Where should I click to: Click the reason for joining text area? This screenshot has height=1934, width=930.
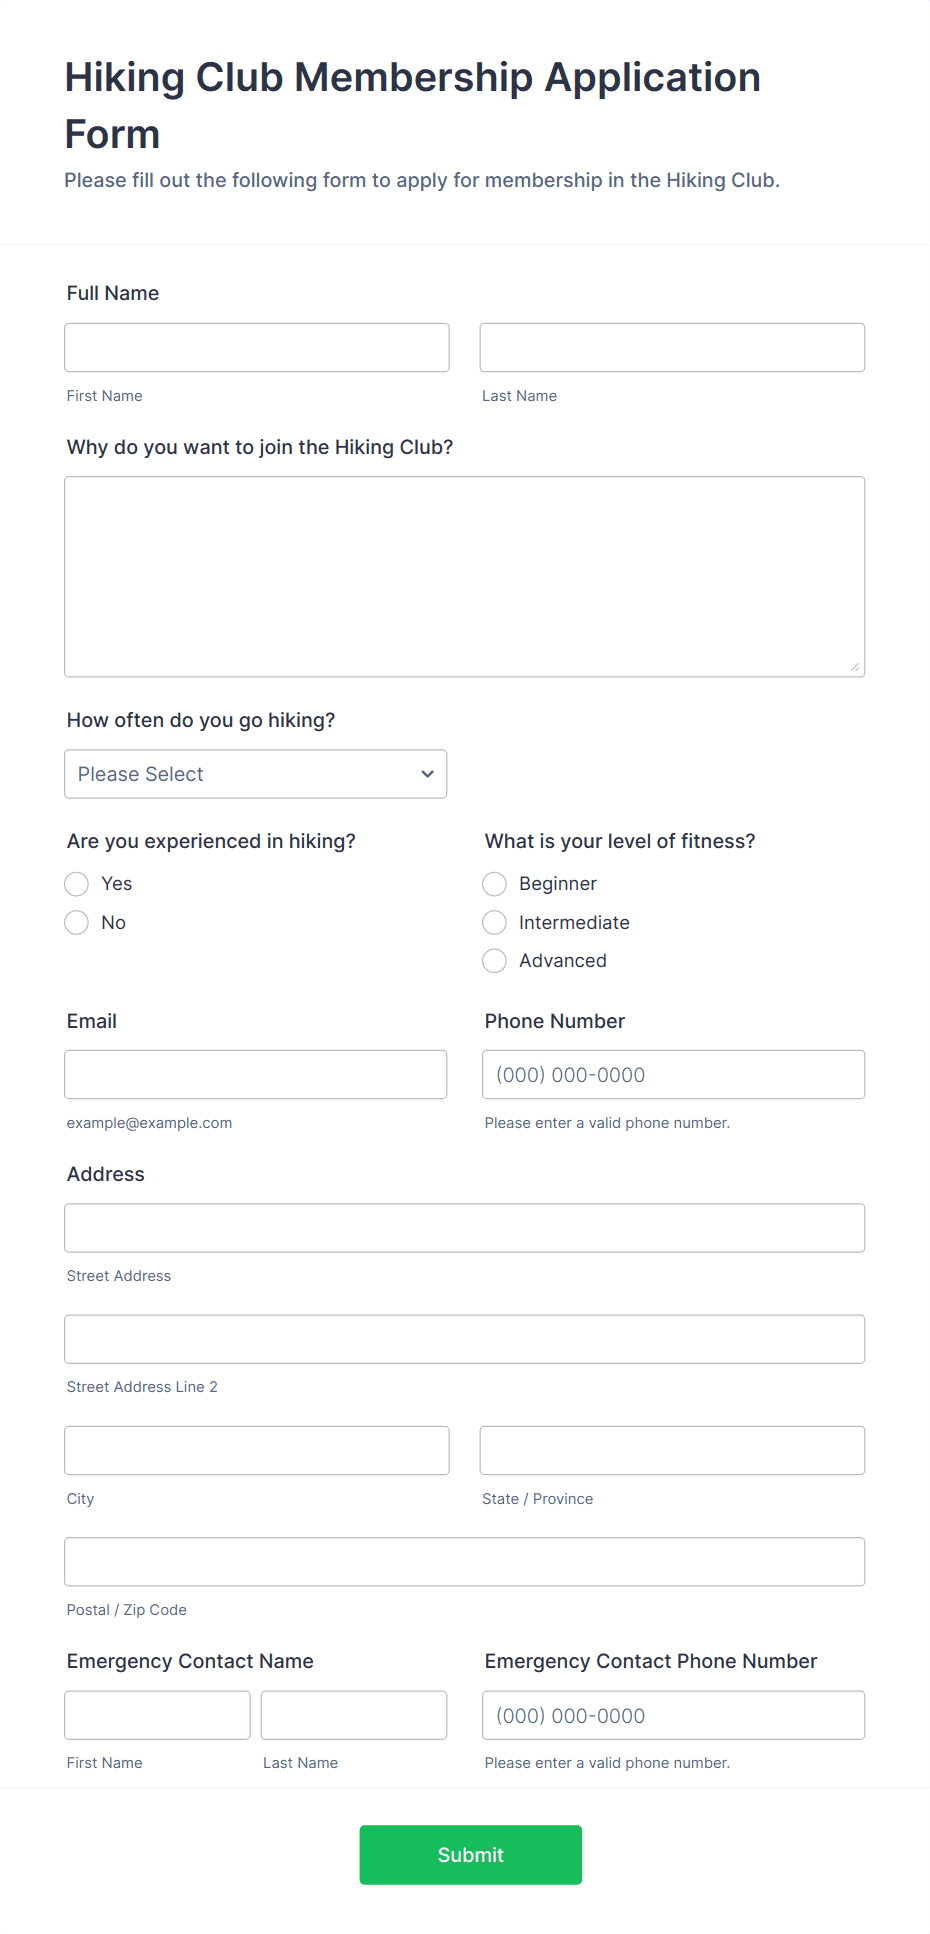coord(464,575)
